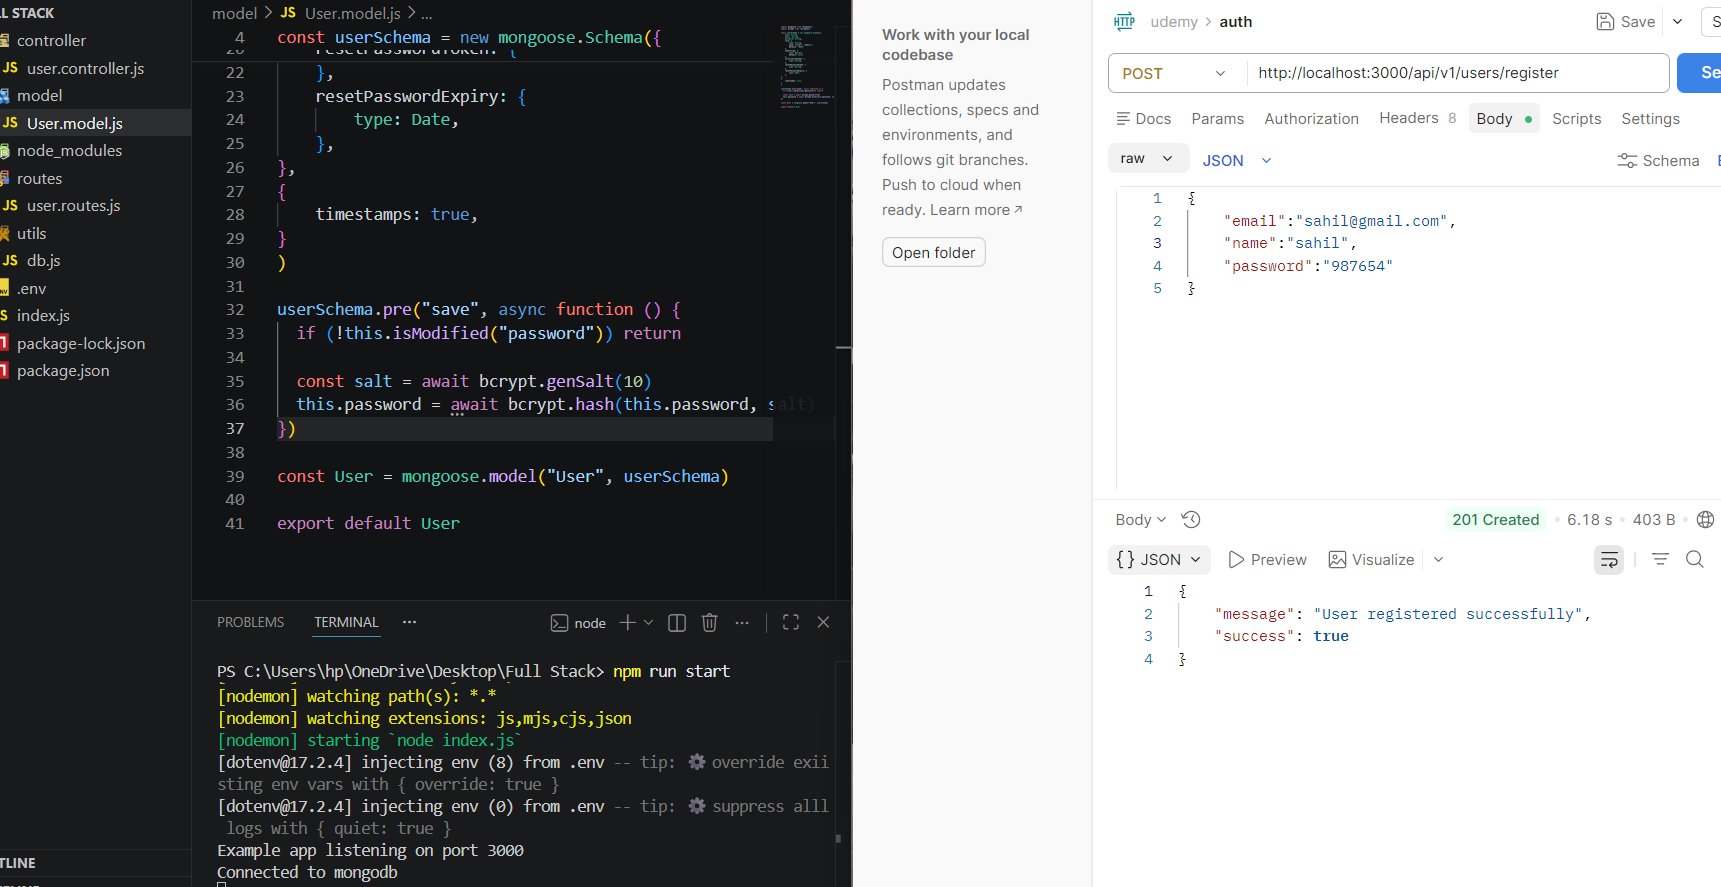Open user.controller.js in the explorer
The width and height of the screenshot is (1721, 887).
[x=85, y=69]
